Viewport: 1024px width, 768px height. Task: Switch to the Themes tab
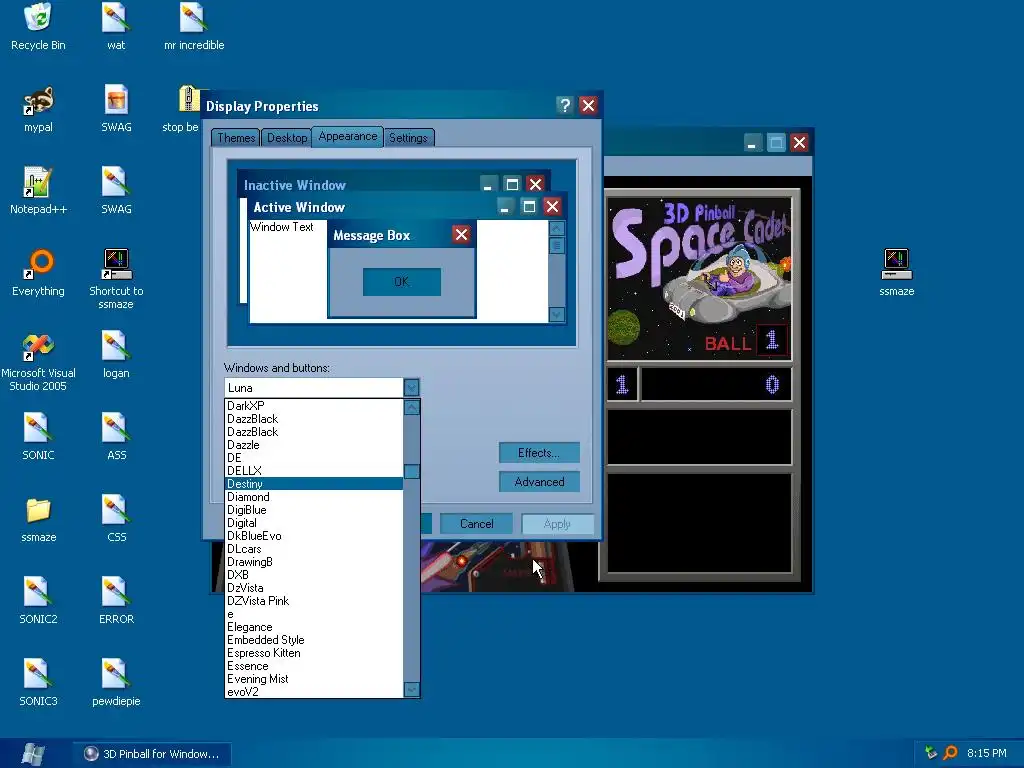(236, 138)
